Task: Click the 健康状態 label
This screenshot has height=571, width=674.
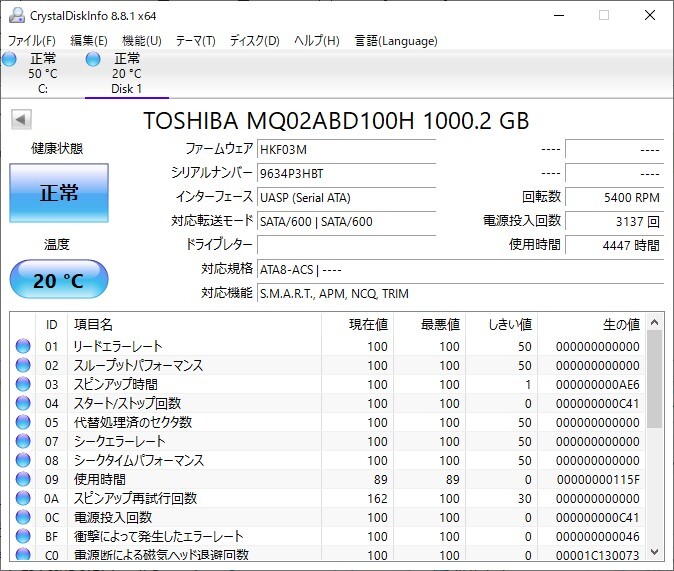Action: tap(57, 149)
